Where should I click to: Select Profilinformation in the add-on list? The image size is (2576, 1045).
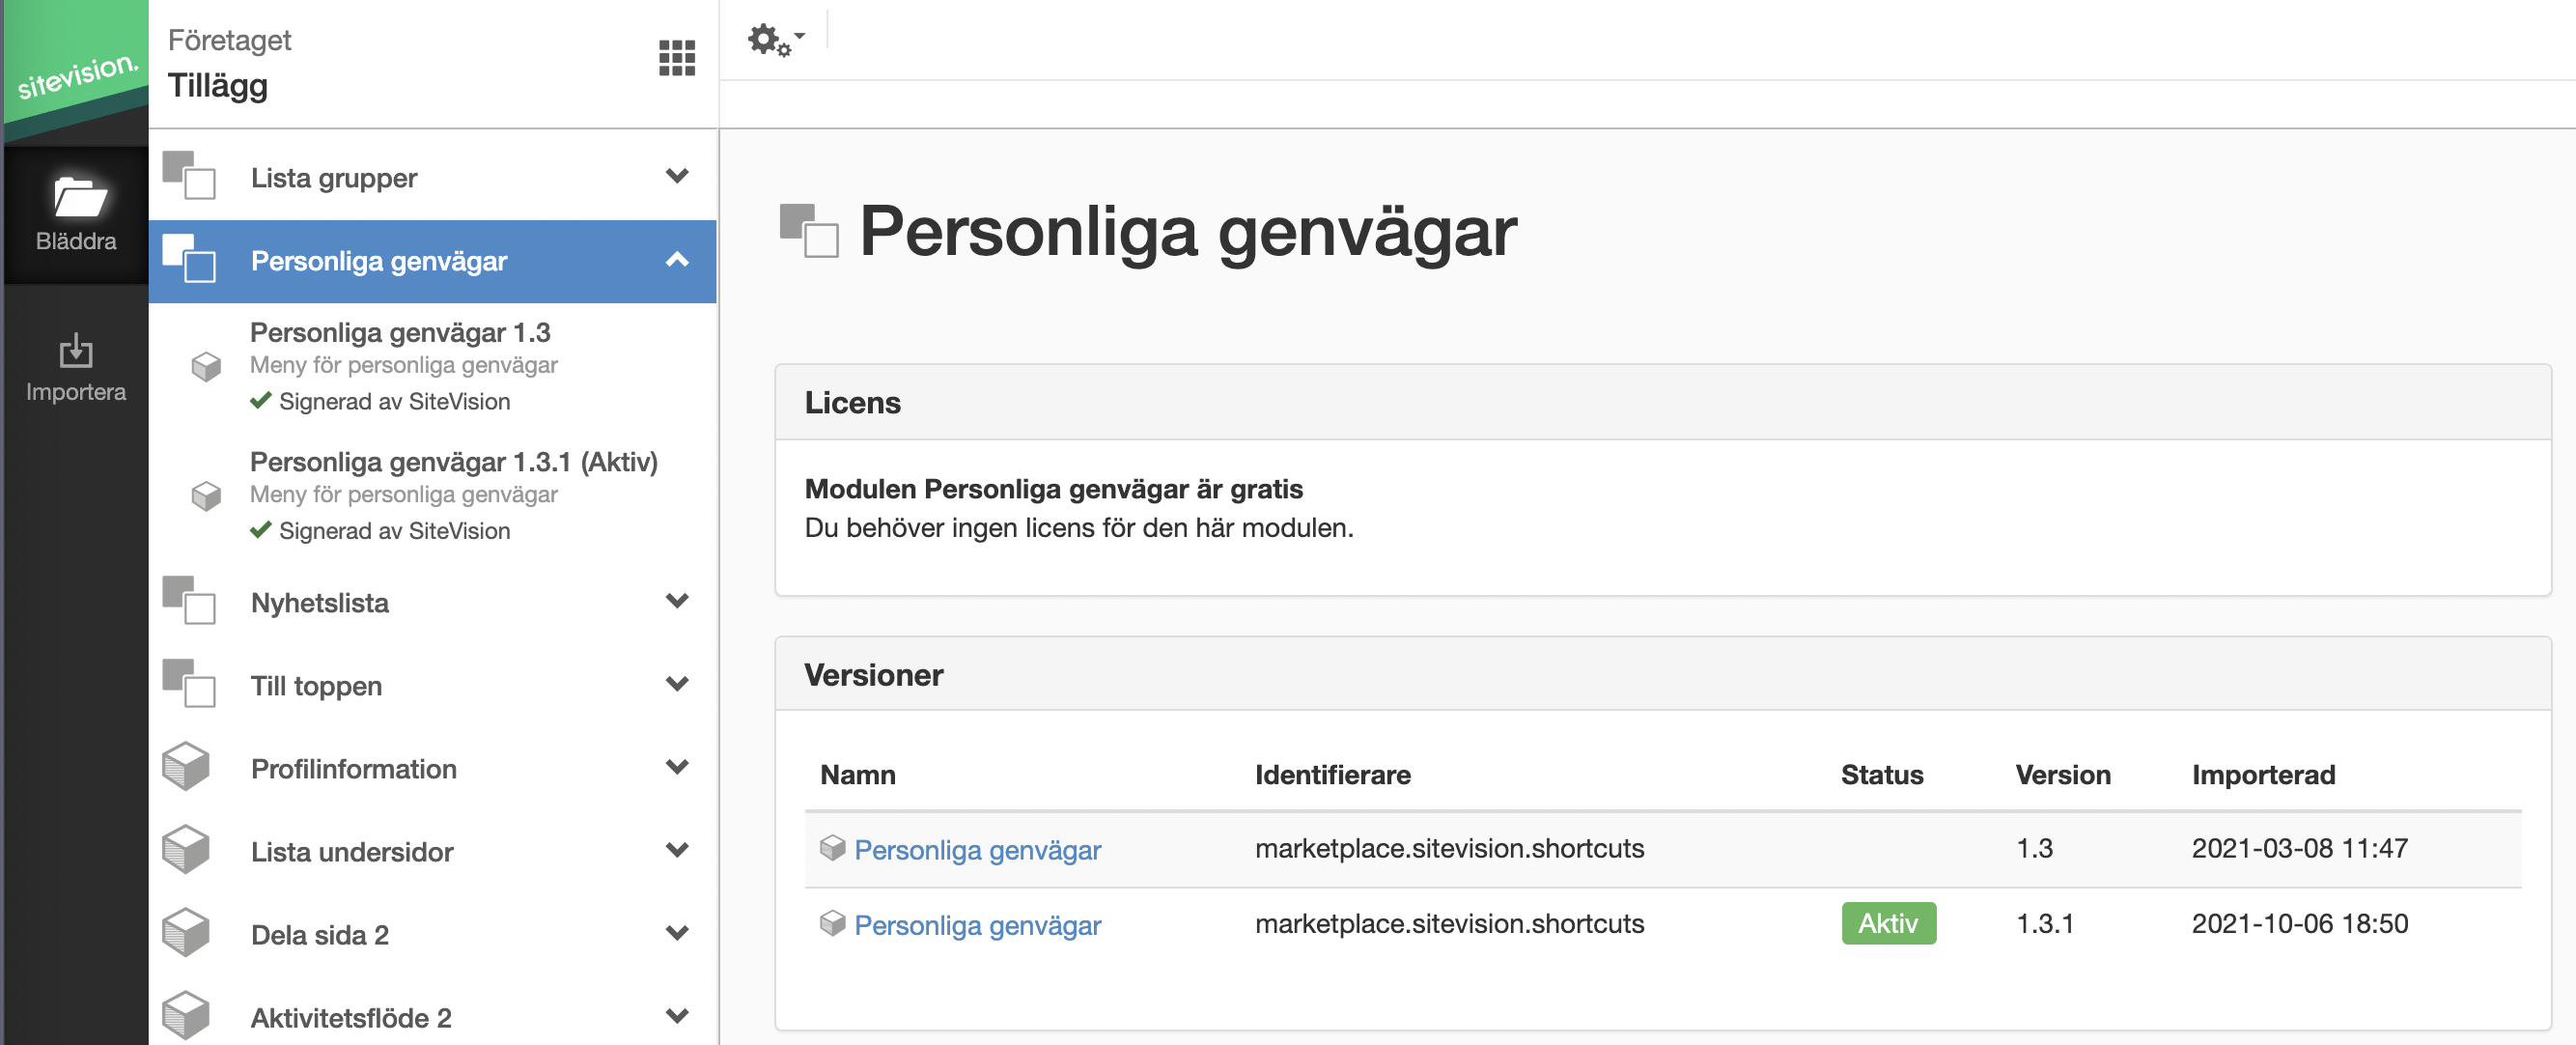433,769
